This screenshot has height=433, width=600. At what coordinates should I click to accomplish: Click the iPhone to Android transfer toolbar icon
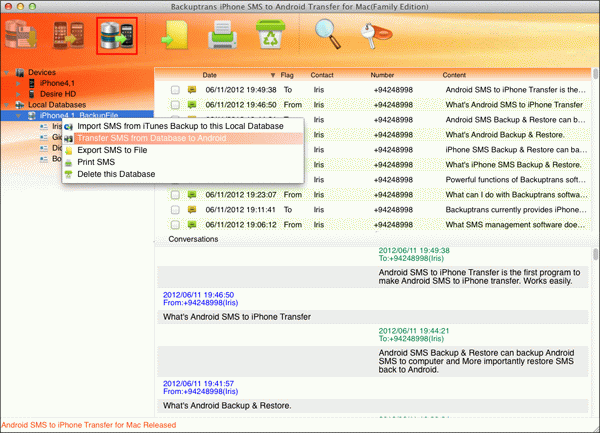click(68, 35)
